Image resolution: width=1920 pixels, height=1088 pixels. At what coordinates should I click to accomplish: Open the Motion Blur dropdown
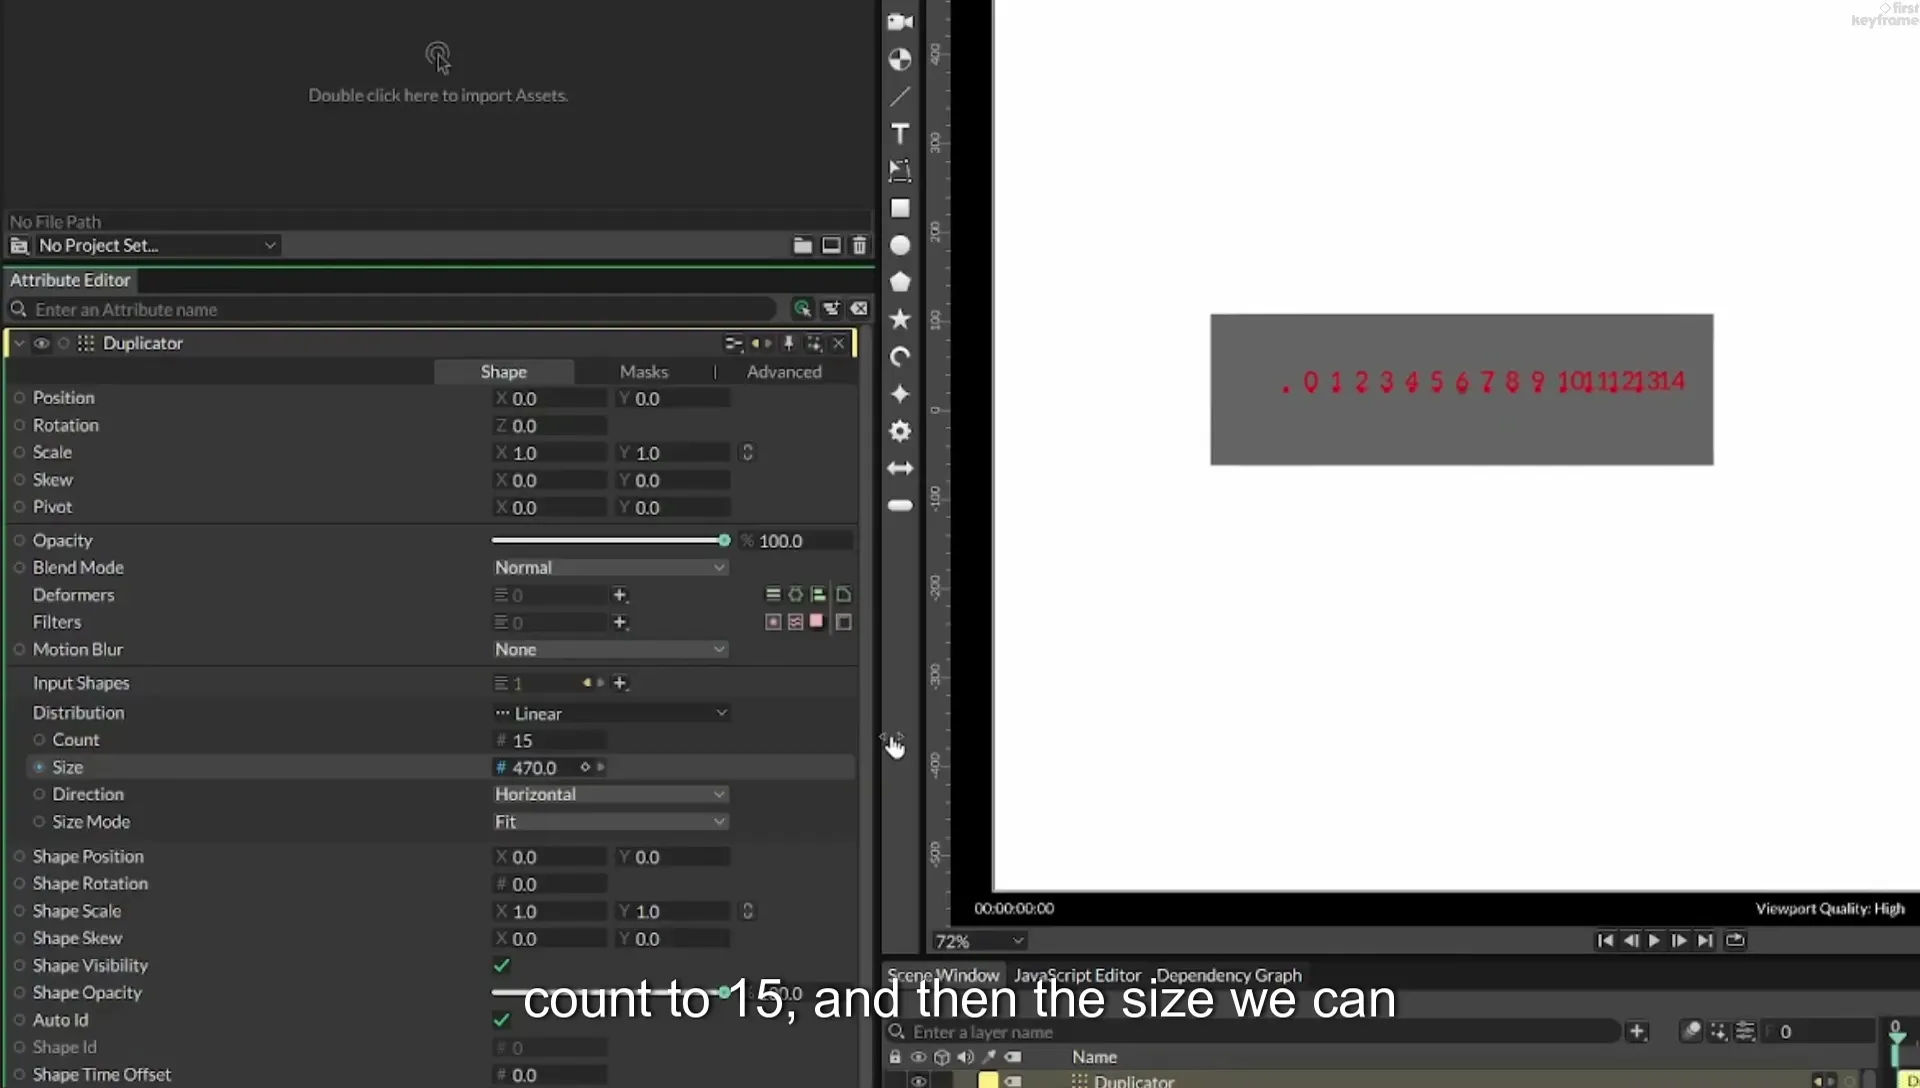coord(610,649)
